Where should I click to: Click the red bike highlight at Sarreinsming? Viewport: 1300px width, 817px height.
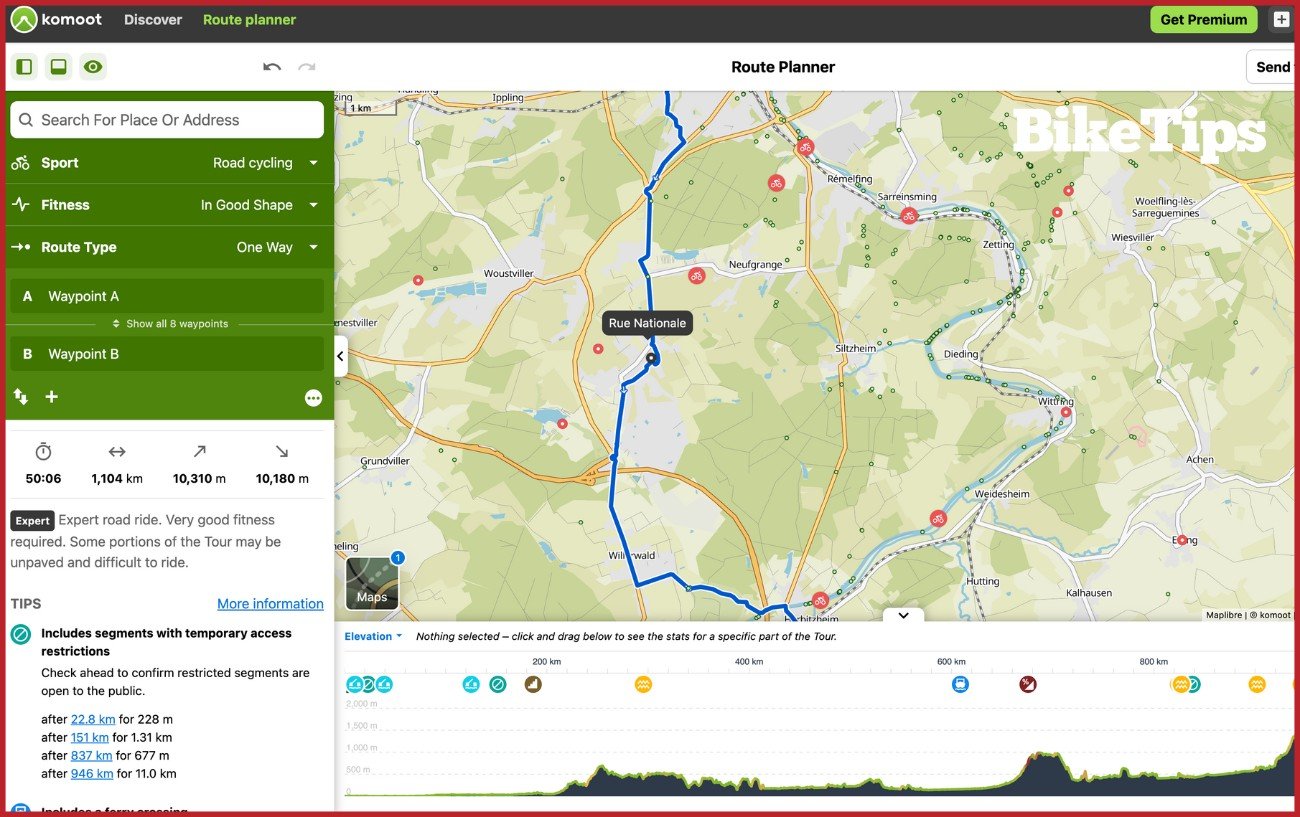point(909,215)
